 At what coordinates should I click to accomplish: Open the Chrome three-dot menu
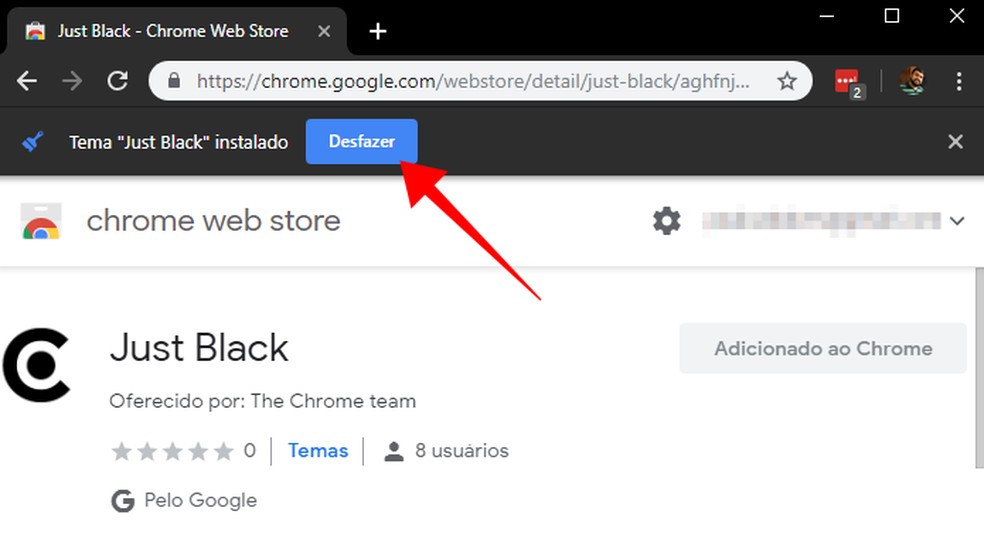coord(959,81)
